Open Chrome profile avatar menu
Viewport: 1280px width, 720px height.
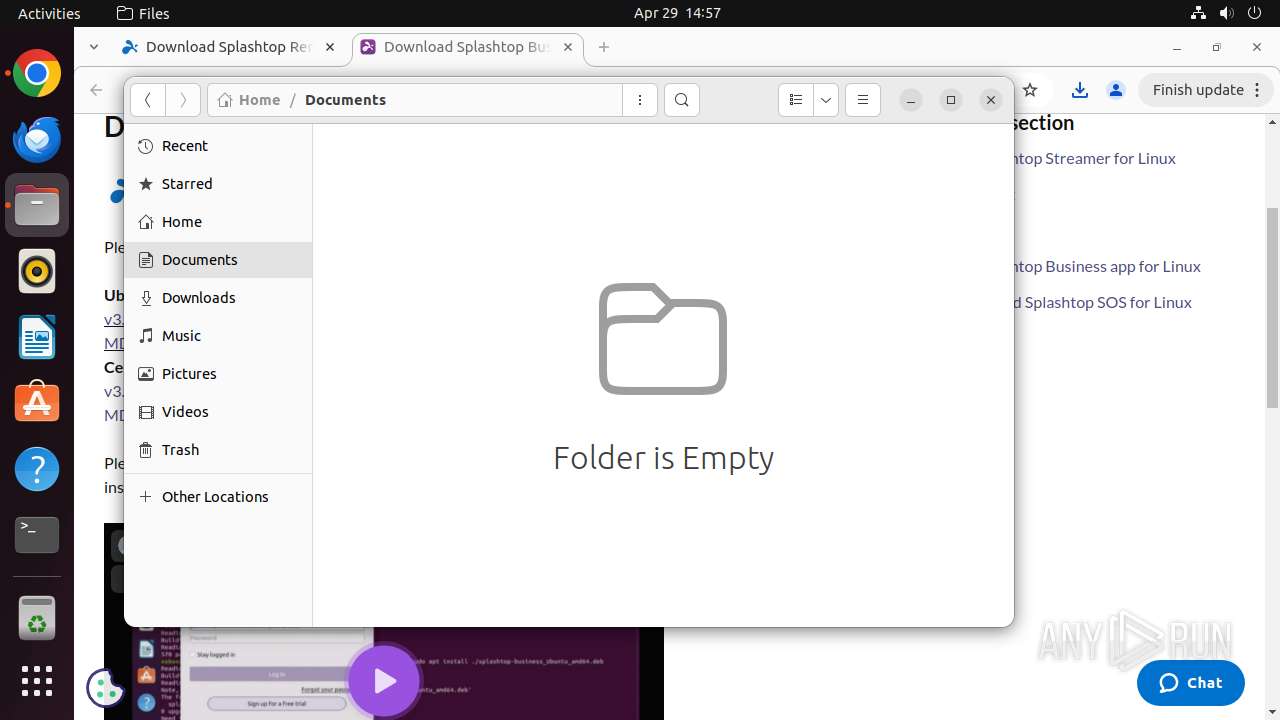(x=1116, y=90)
